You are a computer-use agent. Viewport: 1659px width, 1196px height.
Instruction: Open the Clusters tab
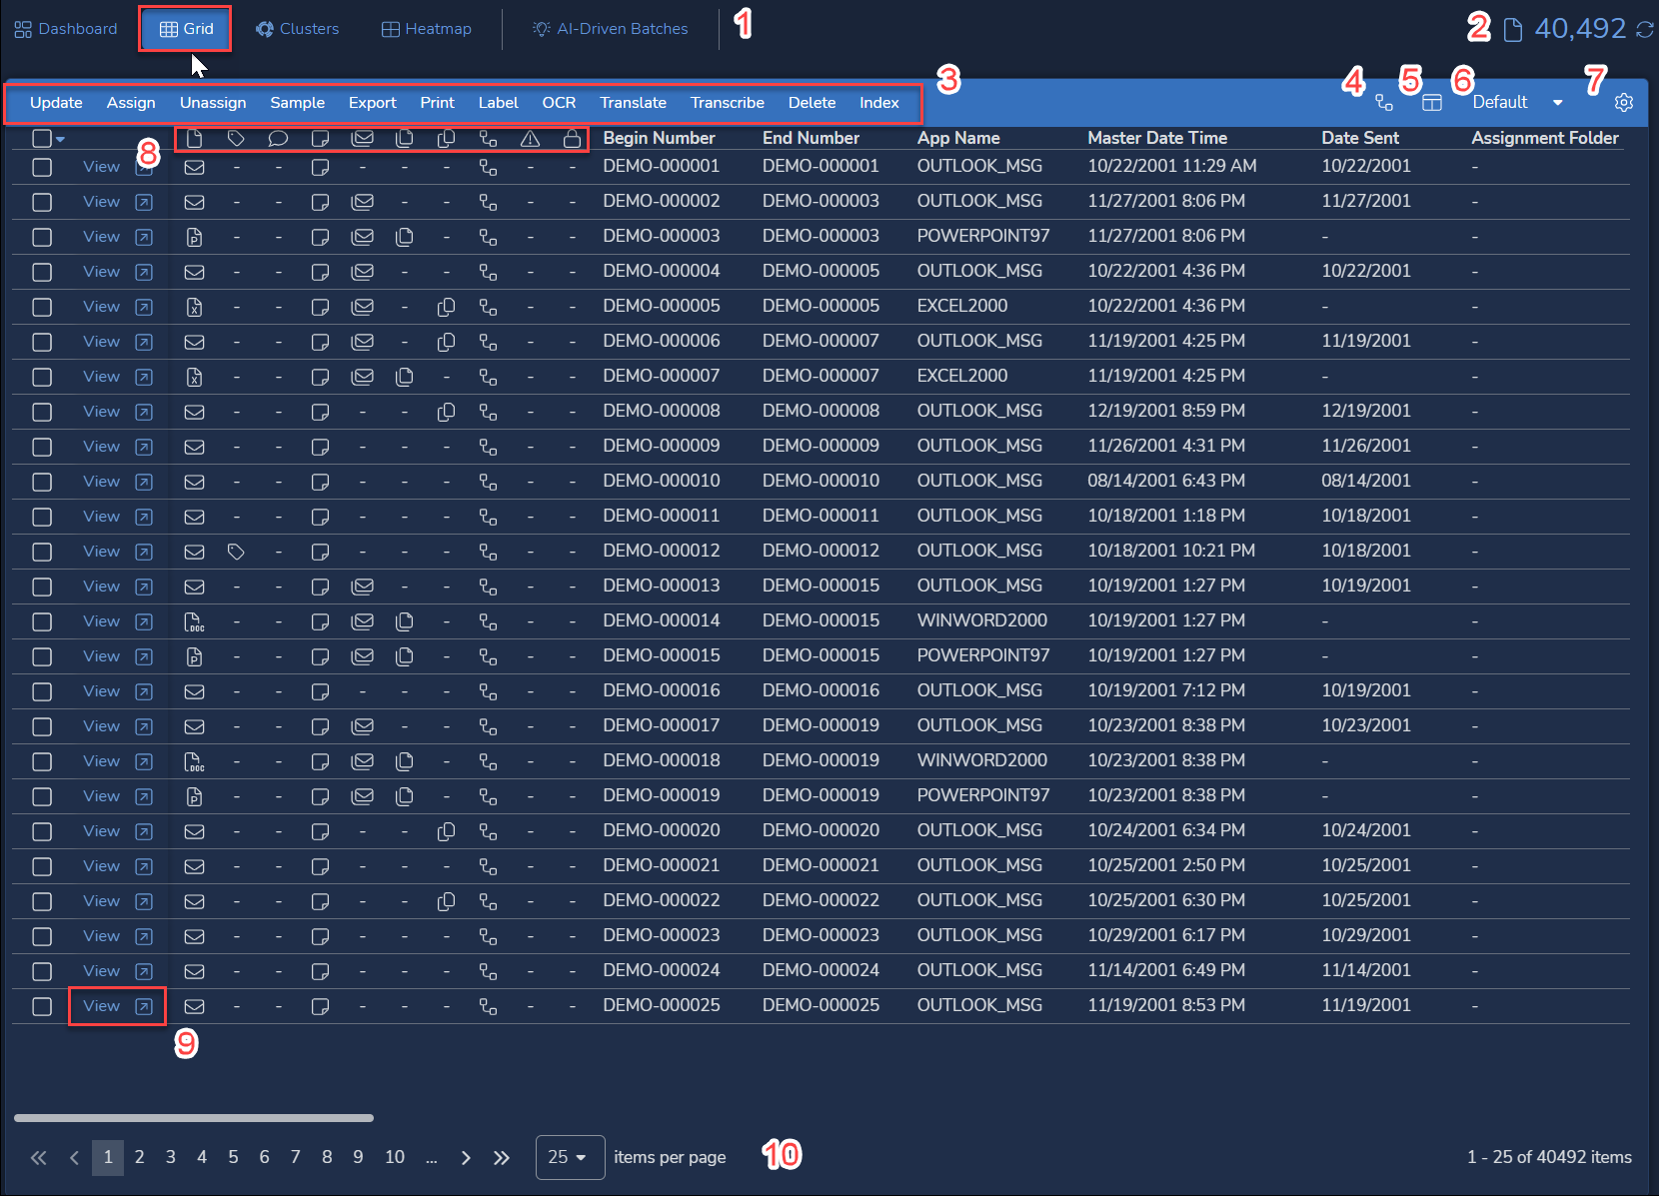(x=297, y=29)
